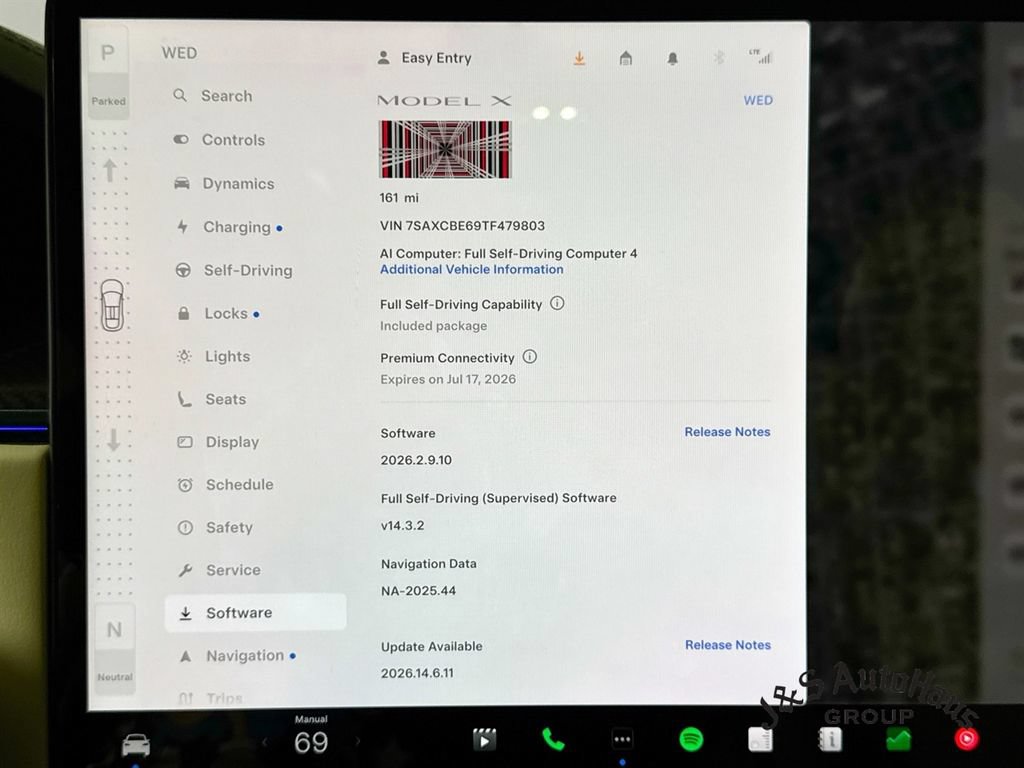Tap the down arrow on gear strip
Screen dimensions: 1024x768
point(114,440)
